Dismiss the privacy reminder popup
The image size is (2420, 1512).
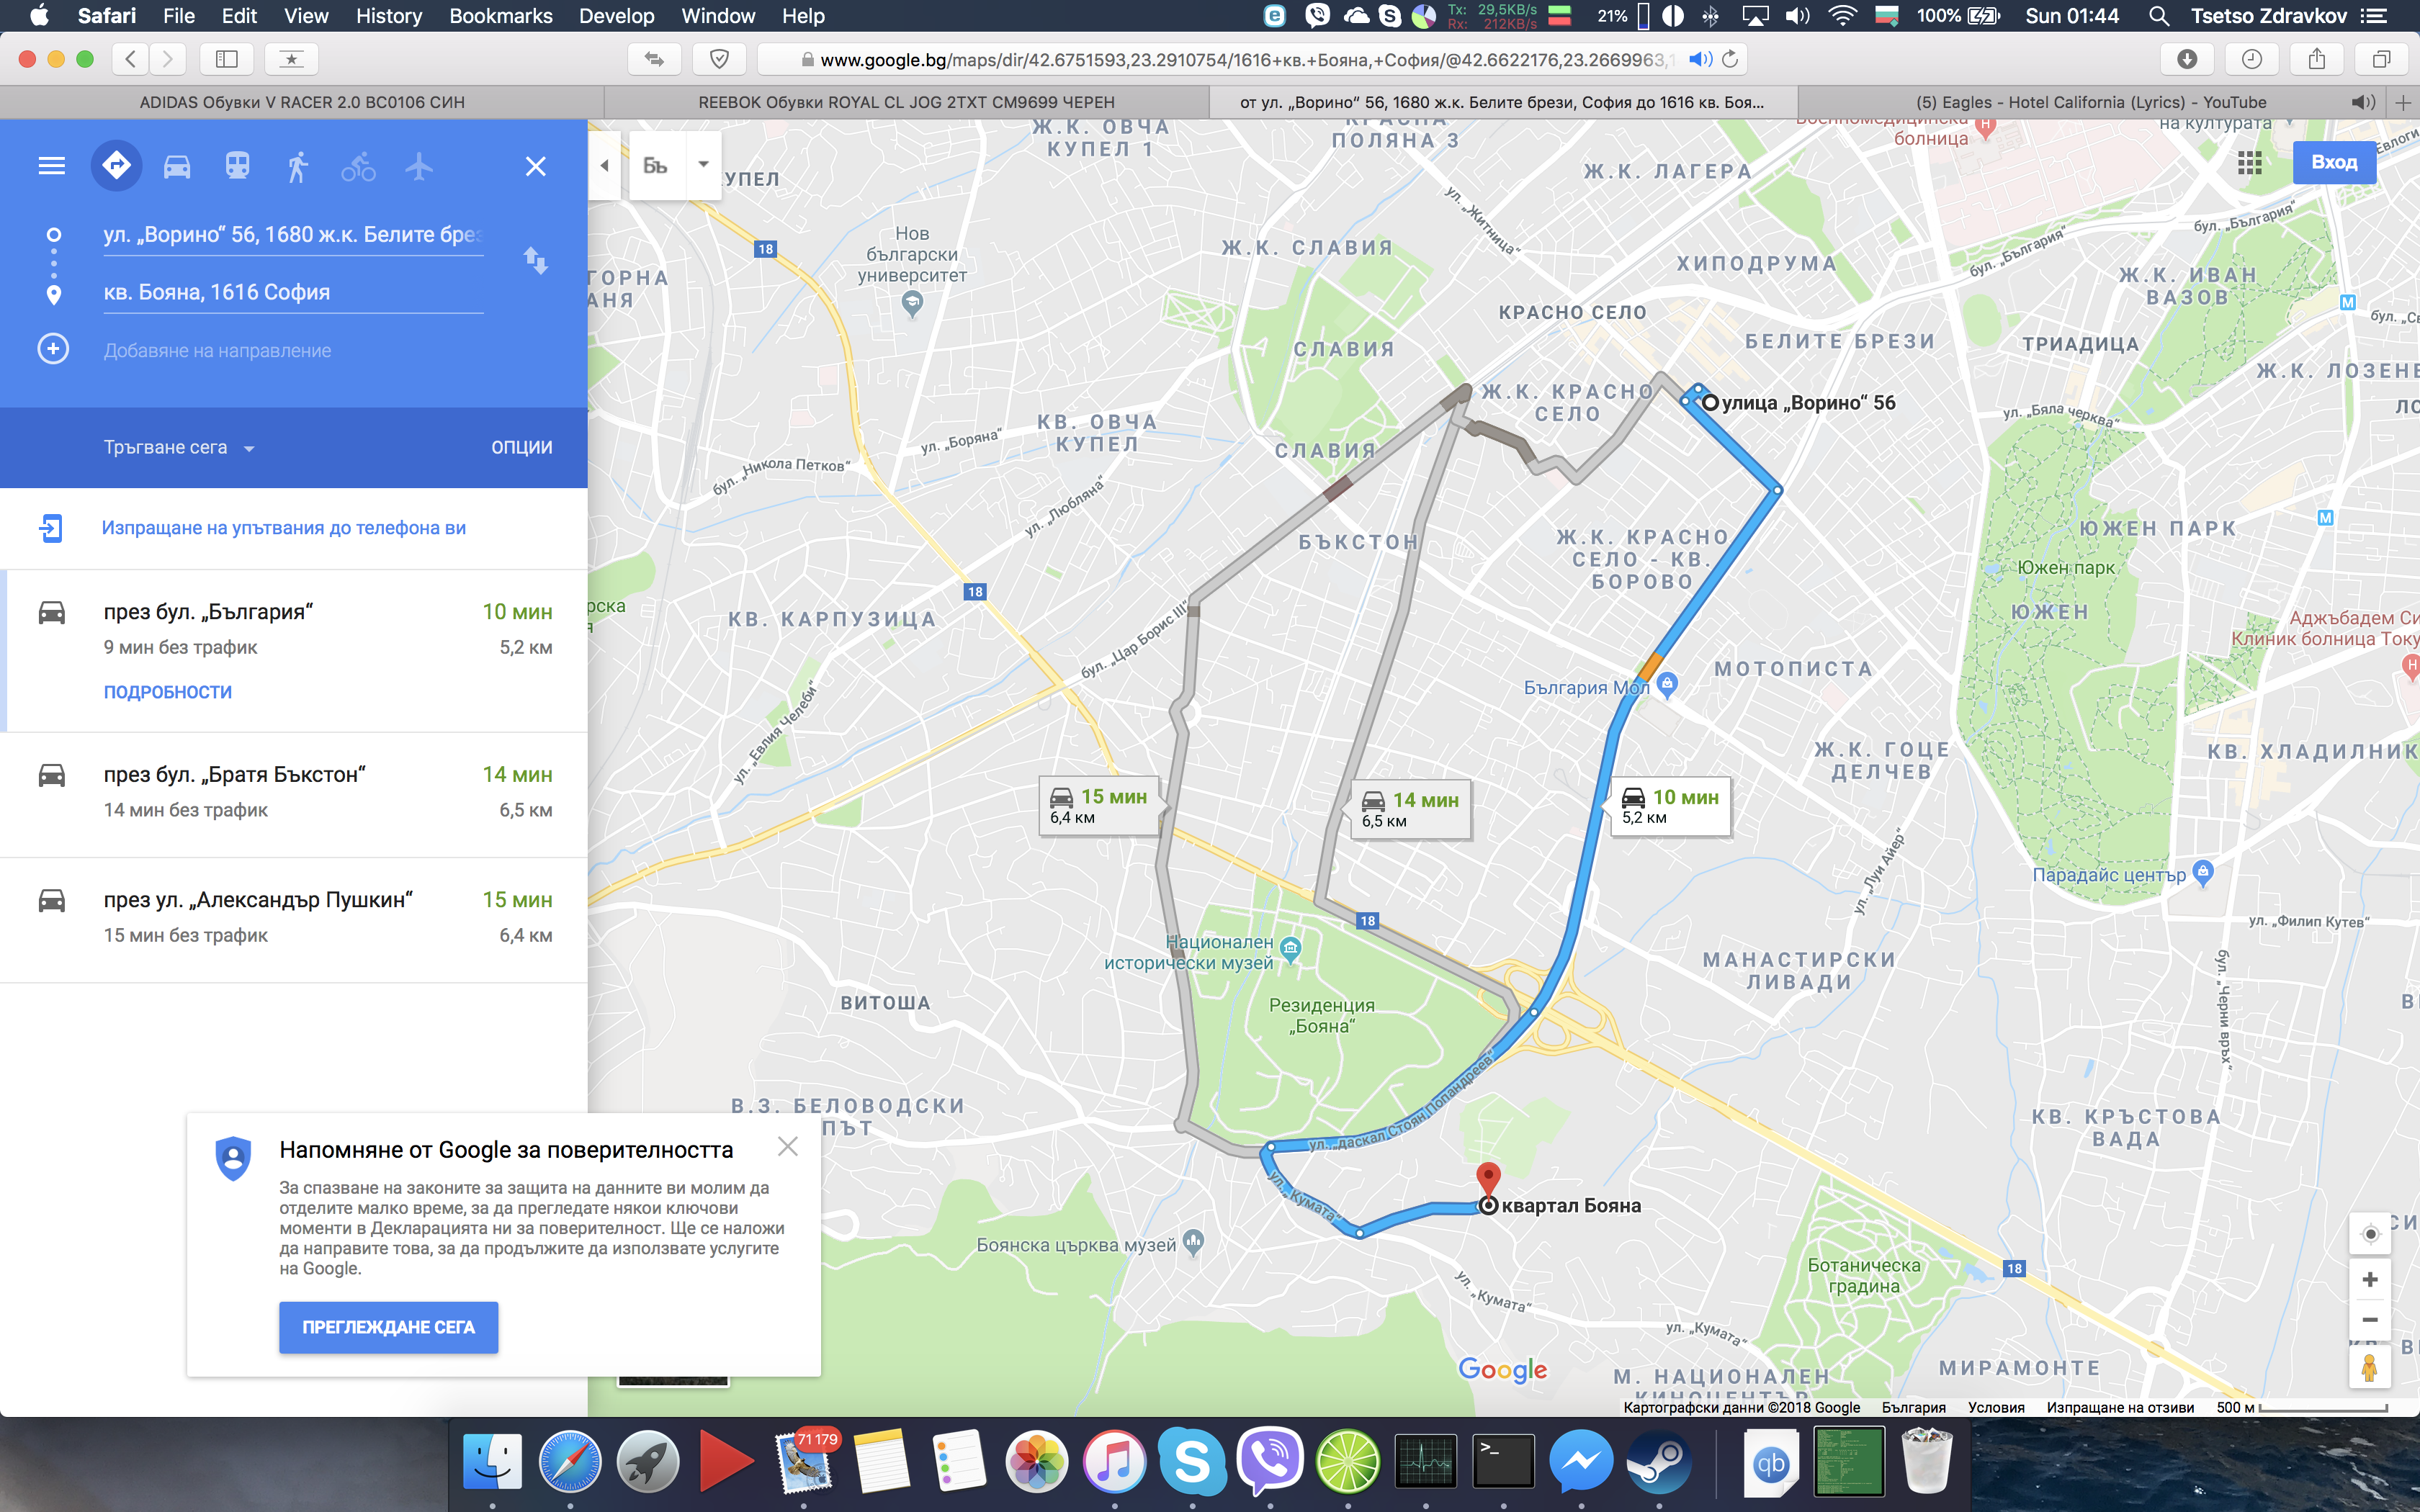coord(788,1146)
